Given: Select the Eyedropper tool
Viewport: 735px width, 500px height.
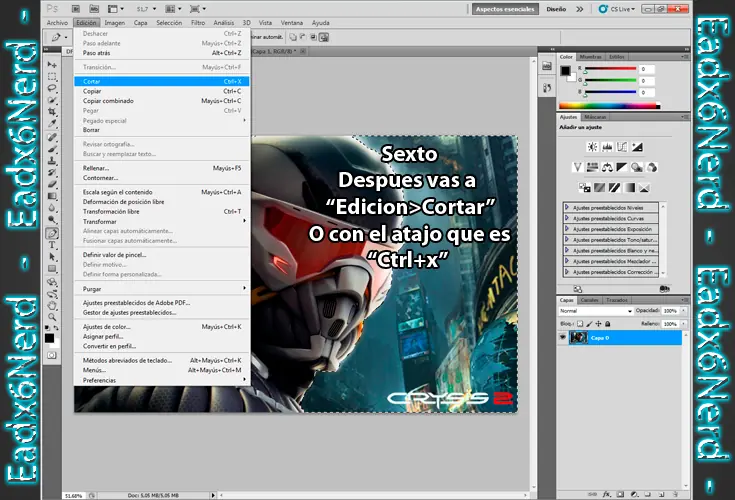Looking at the screenshot, I should click(x=52, y=123).
